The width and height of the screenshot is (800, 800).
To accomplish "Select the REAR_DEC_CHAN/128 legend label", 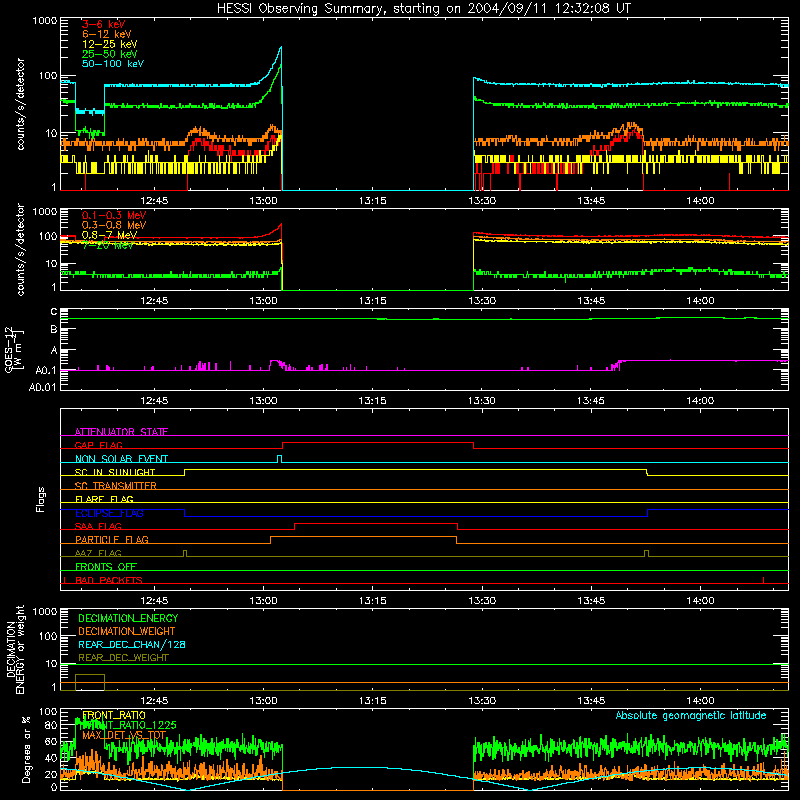I will (132, 644).
